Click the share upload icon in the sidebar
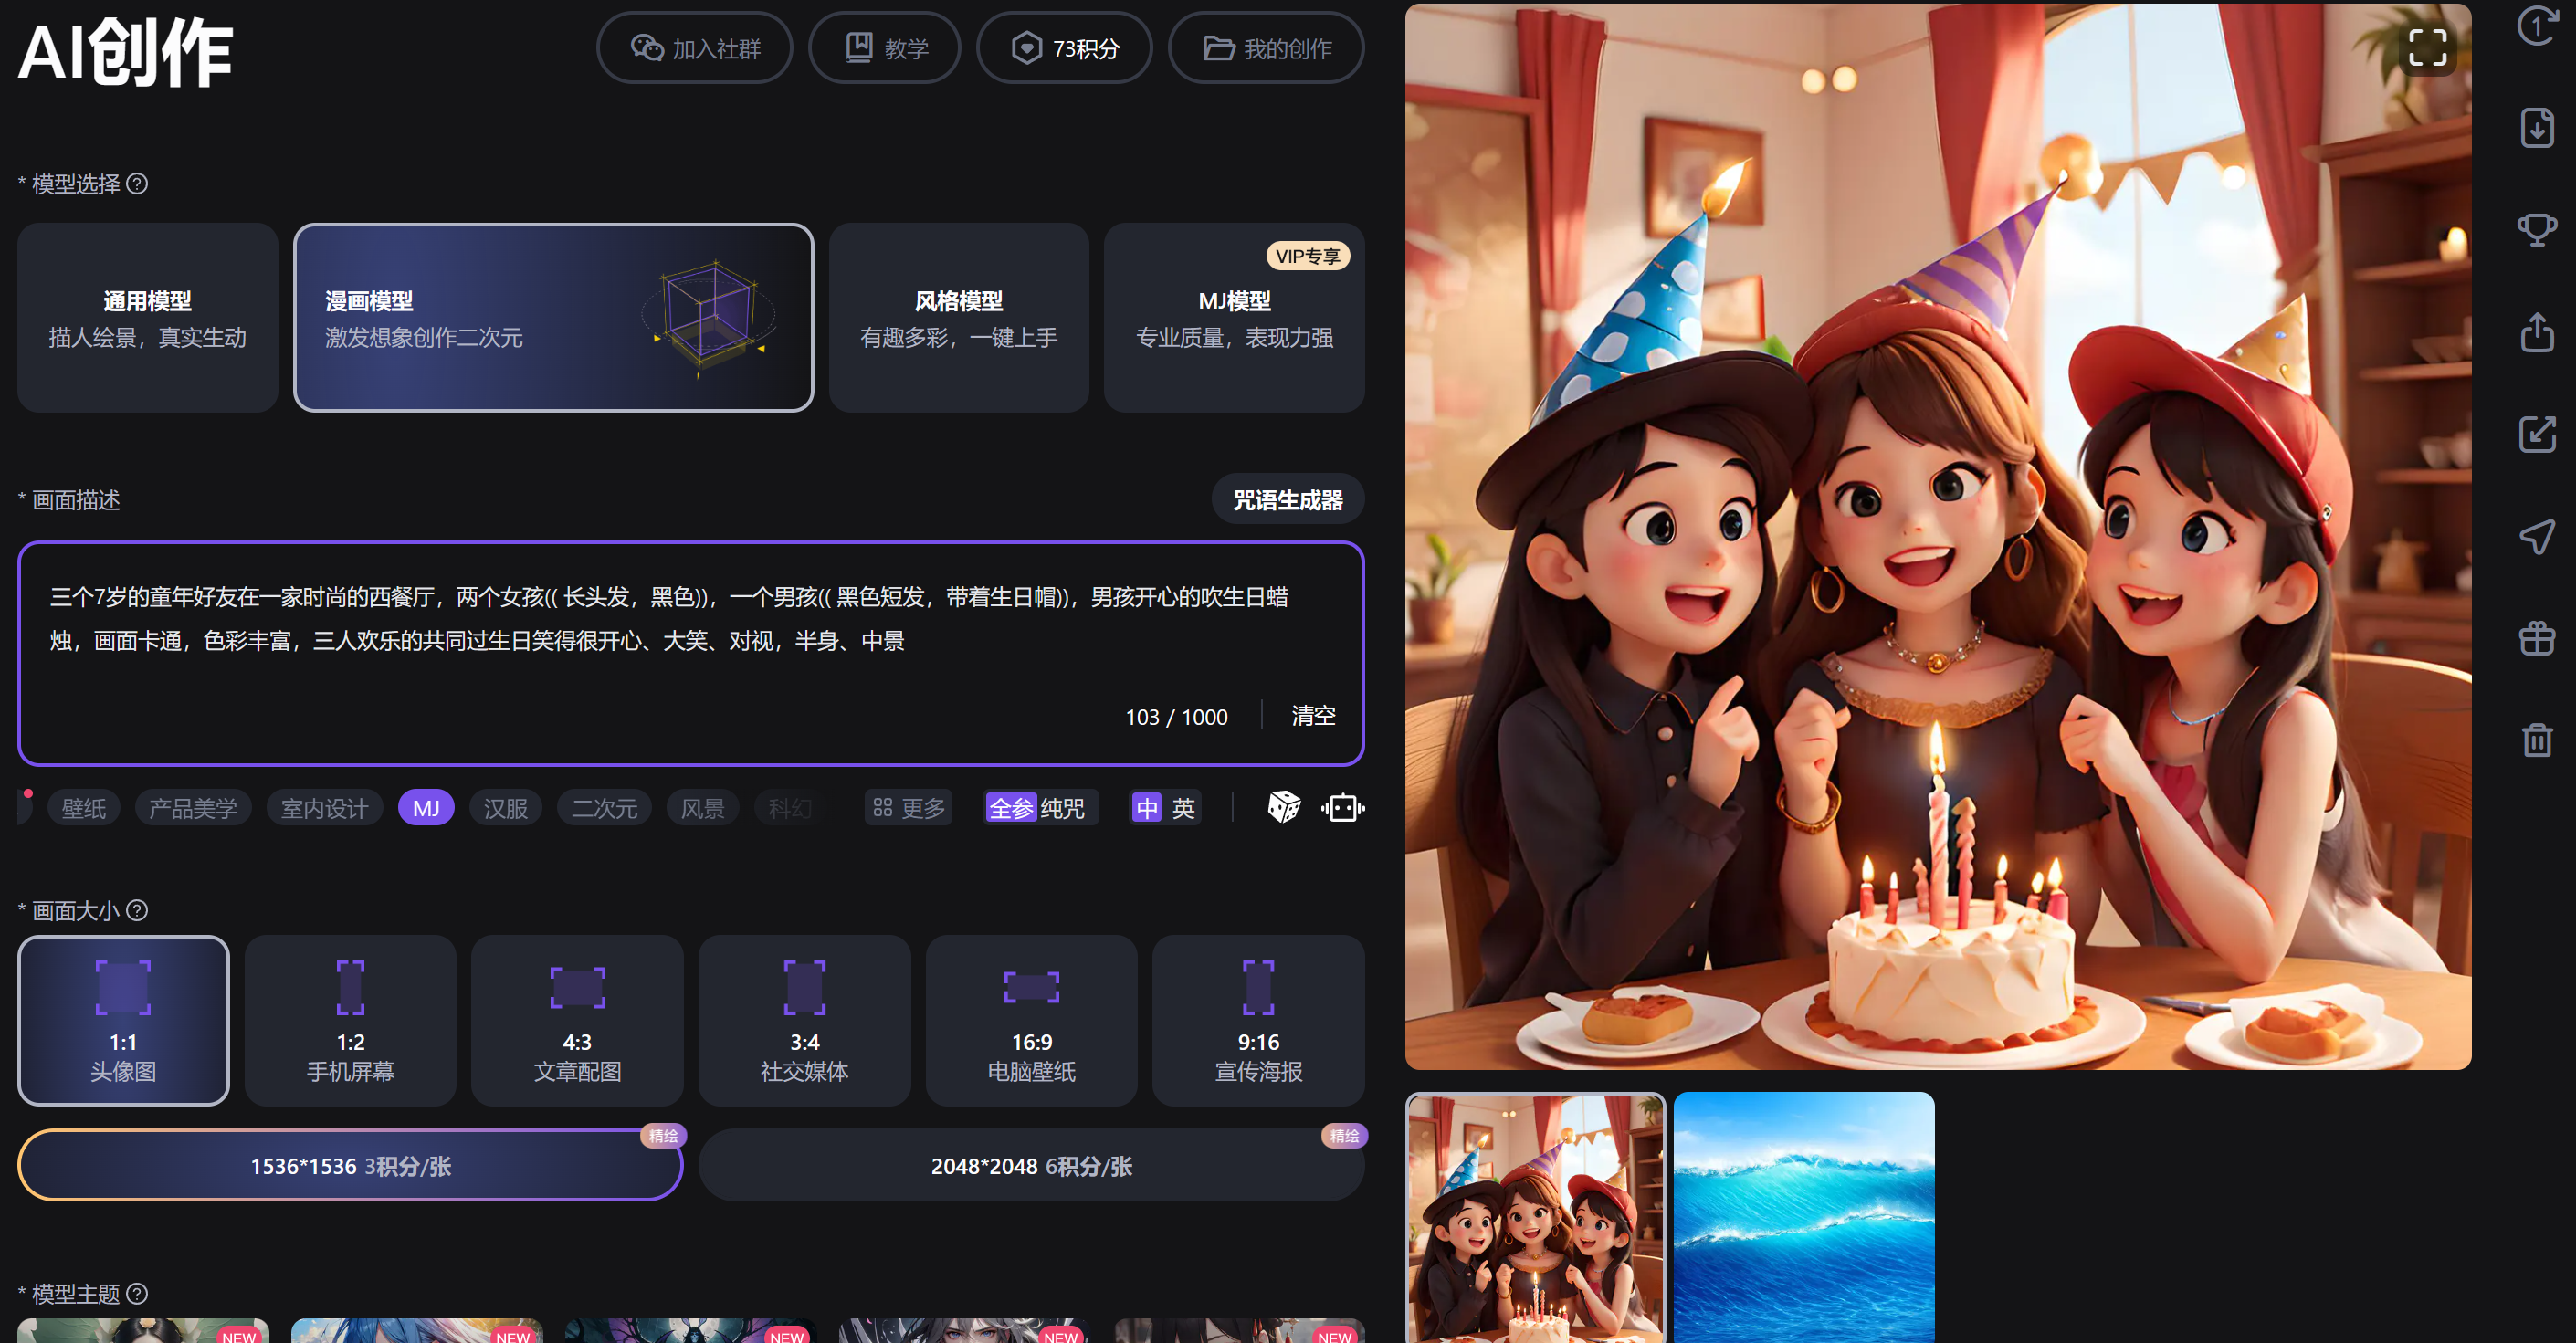Viewport: 2576px width, 1343px height. point(2537,332)
